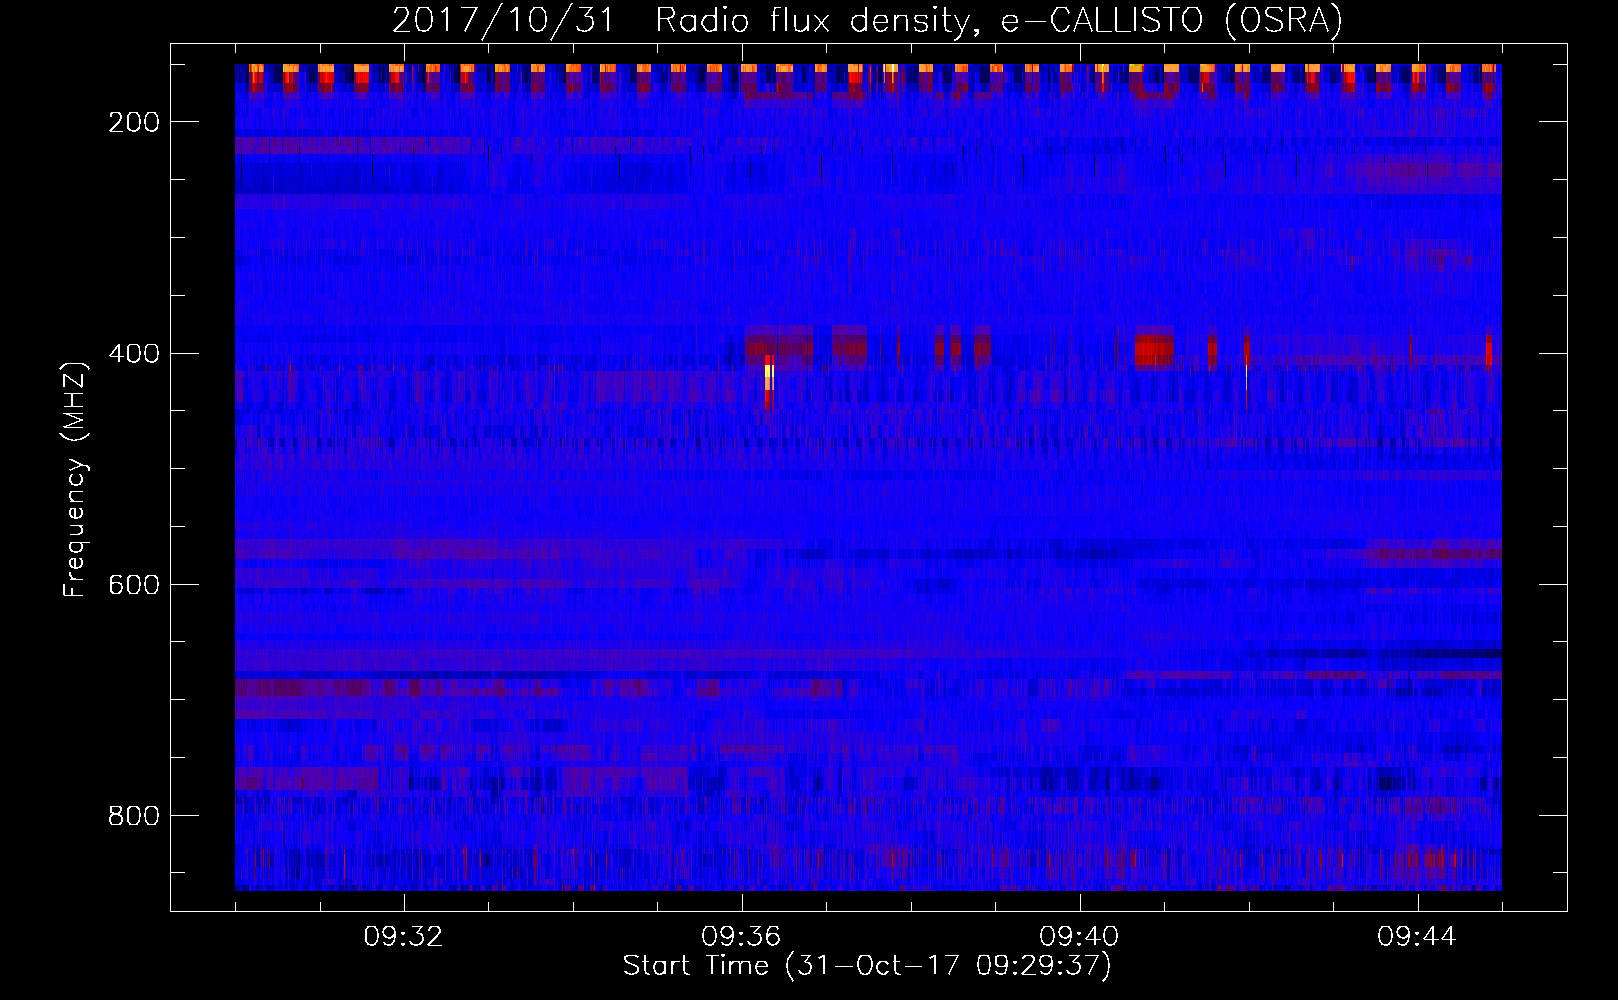Click the 'Frequency (MHZ)' axis label
Image resolution: width=1618 pixels, height=1000 pixels.
point(75,479)
